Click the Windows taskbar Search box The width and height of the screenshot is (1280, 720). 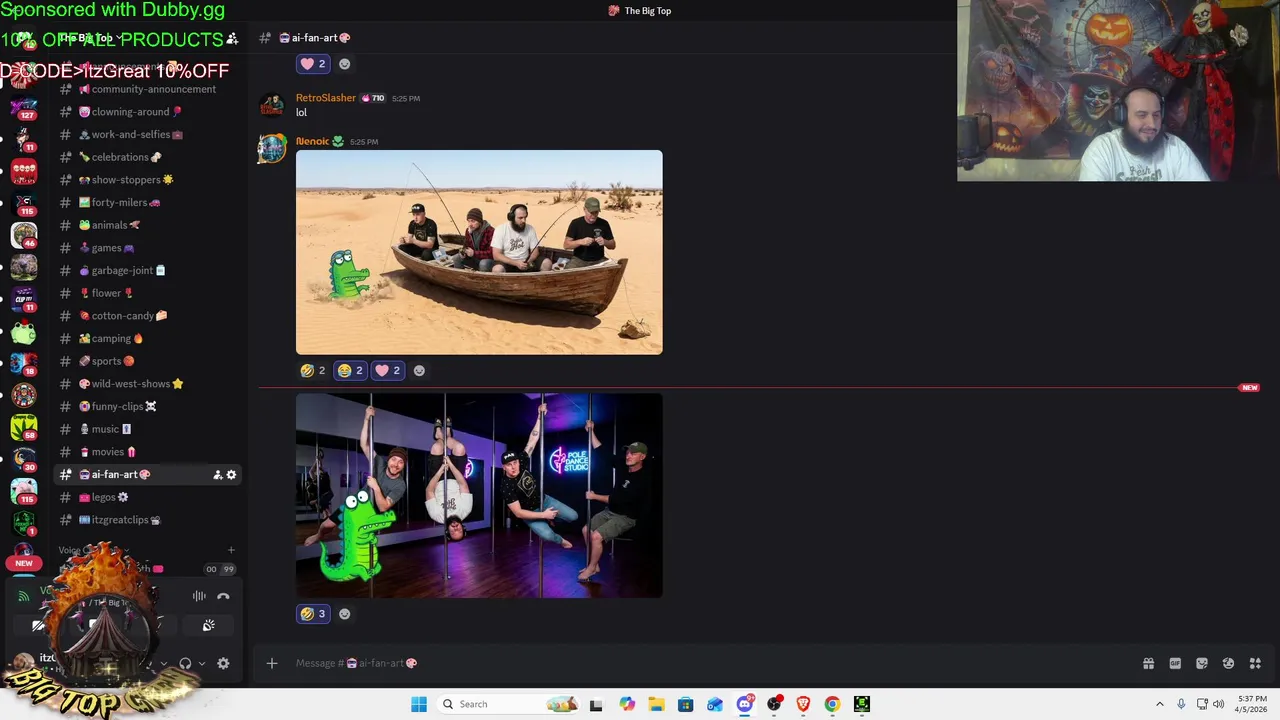tap(508, 704)
